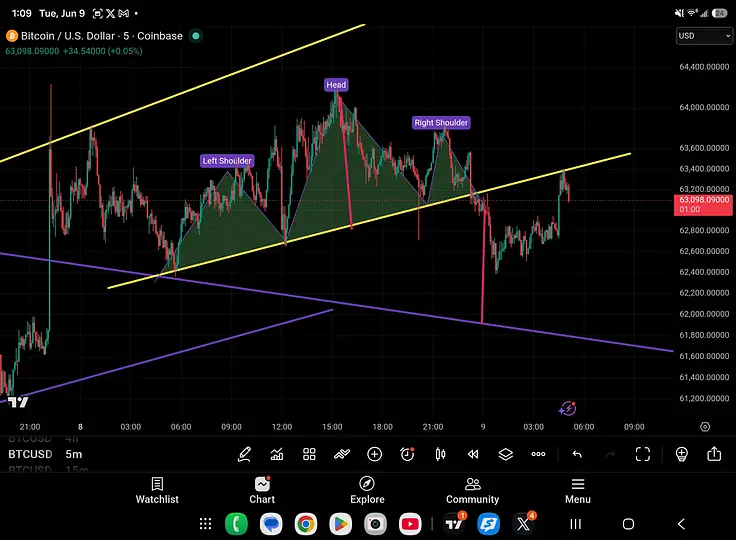Screen dimensions: 736x540
Task: Open object tree layers icon
Action: [506, 454]
